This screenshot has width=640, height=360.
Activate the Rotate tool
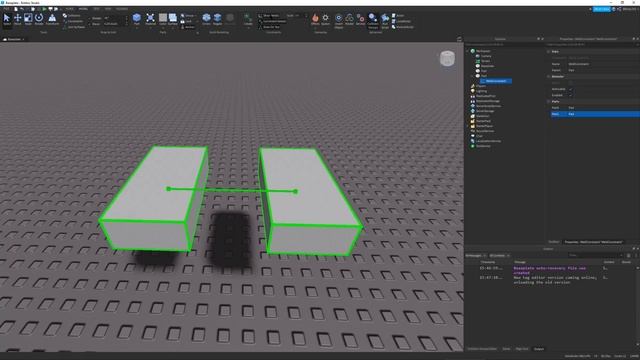[39, 19]
